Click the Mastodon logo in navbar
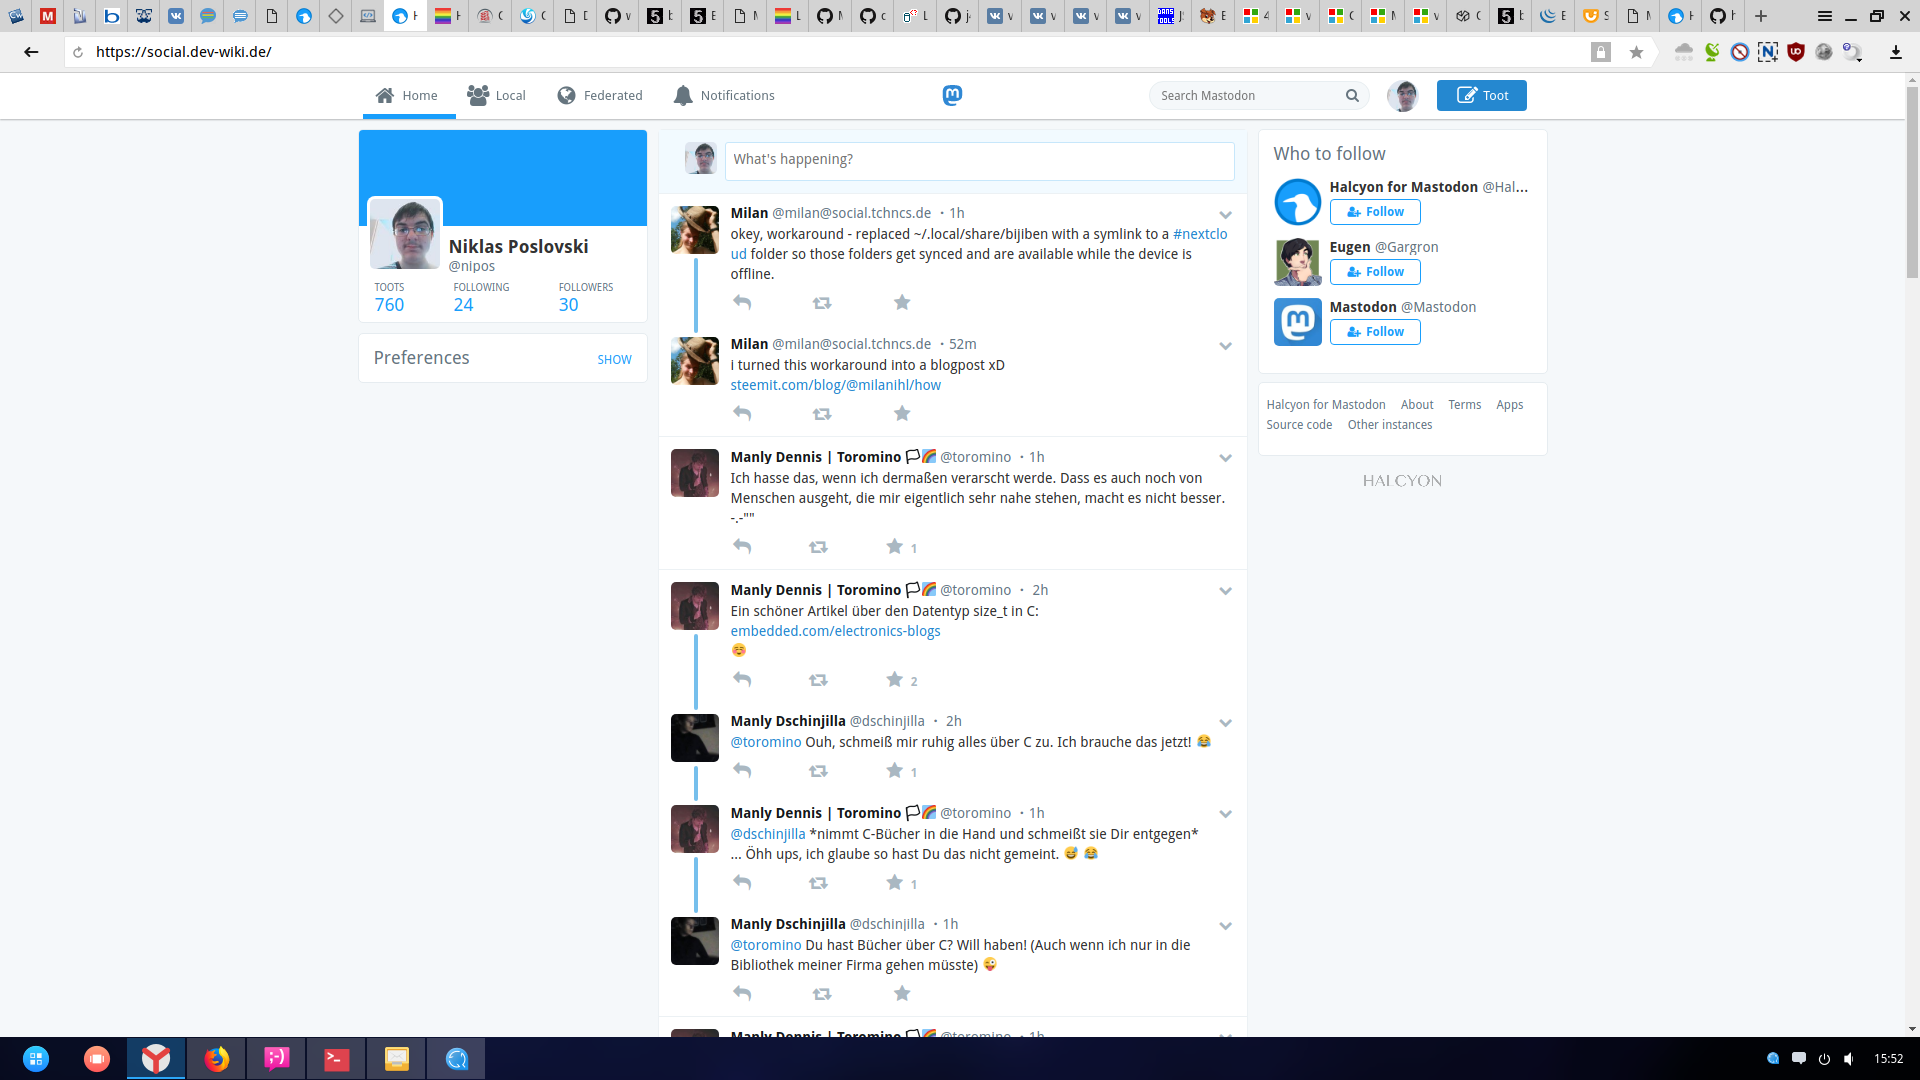Viewport: 1920px width, 1080px height. (x=952, y=95)
